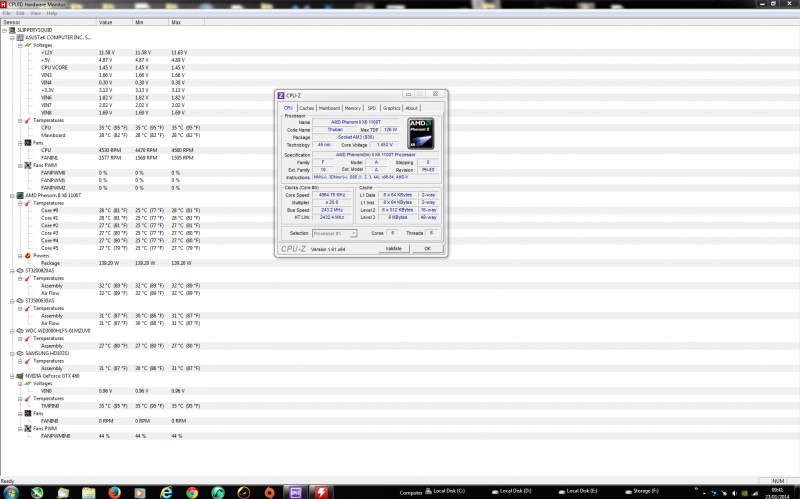Image resolution: width=800 pixels, height=499 pixels.
Task: Open Local Disk (C:) from the taskbar toolbar
Action: coord(445,491)
